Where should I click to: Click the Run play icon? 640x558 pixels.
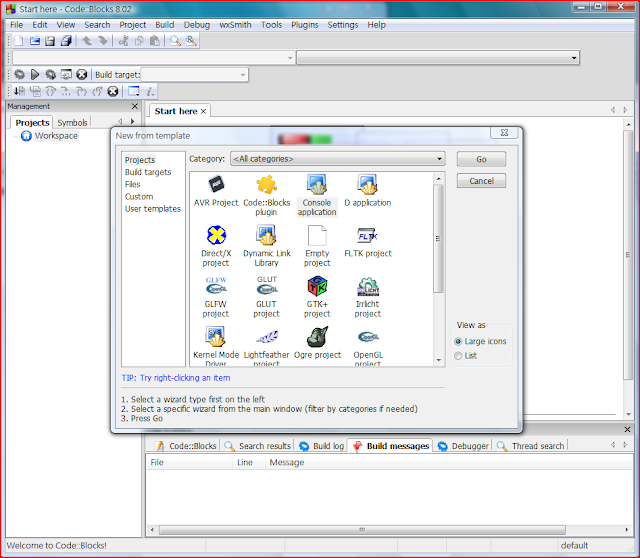click(35, 75)
